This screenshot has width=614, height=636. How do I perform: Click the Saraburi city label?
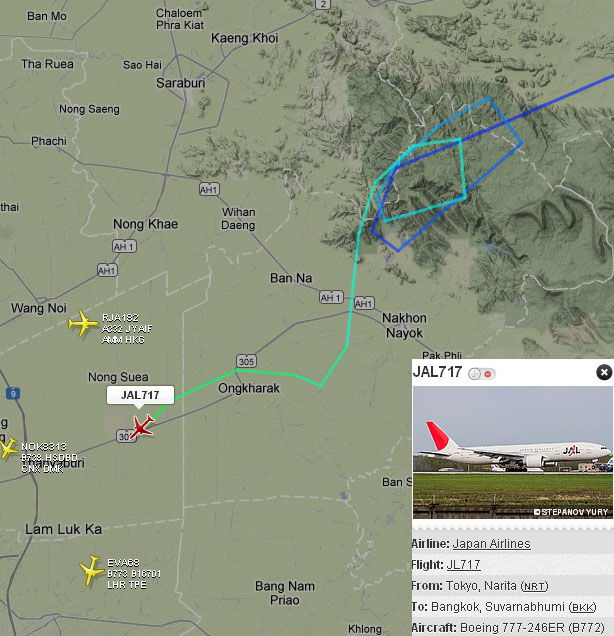(x=180, y=83)
